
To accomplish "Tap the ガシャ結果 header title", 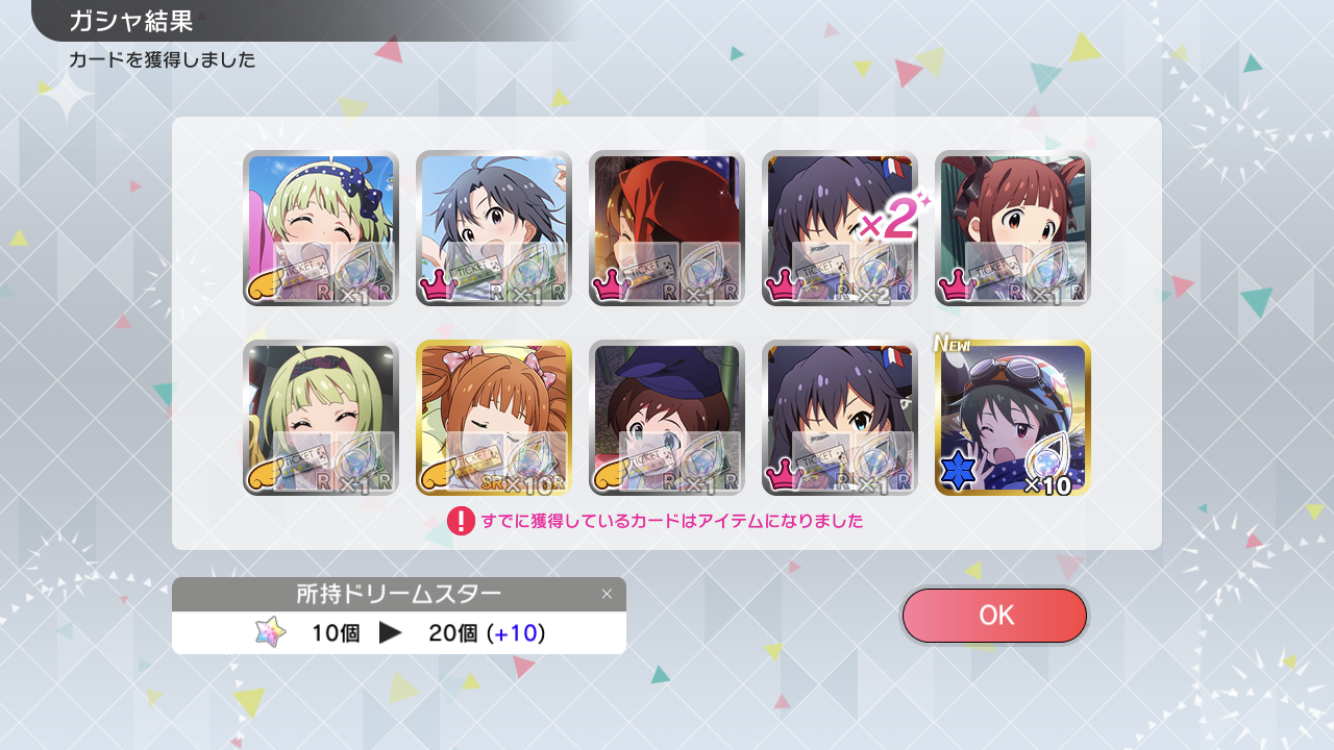I will click(x=131, y=21).
